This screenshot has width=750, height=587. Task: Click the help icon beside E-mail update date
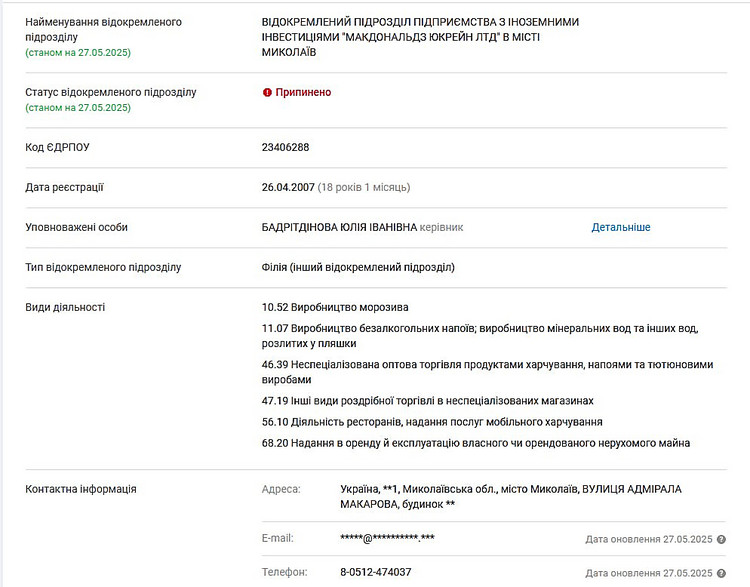721,539
